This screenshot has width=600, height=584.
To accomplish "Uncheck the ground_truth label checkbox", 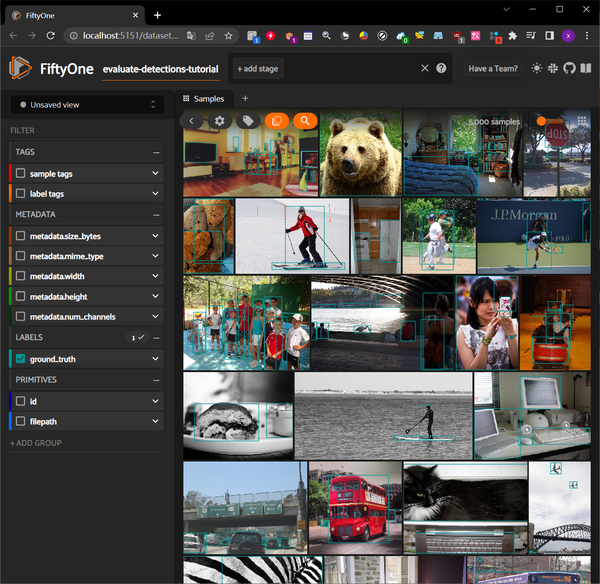I will point(20,358).
